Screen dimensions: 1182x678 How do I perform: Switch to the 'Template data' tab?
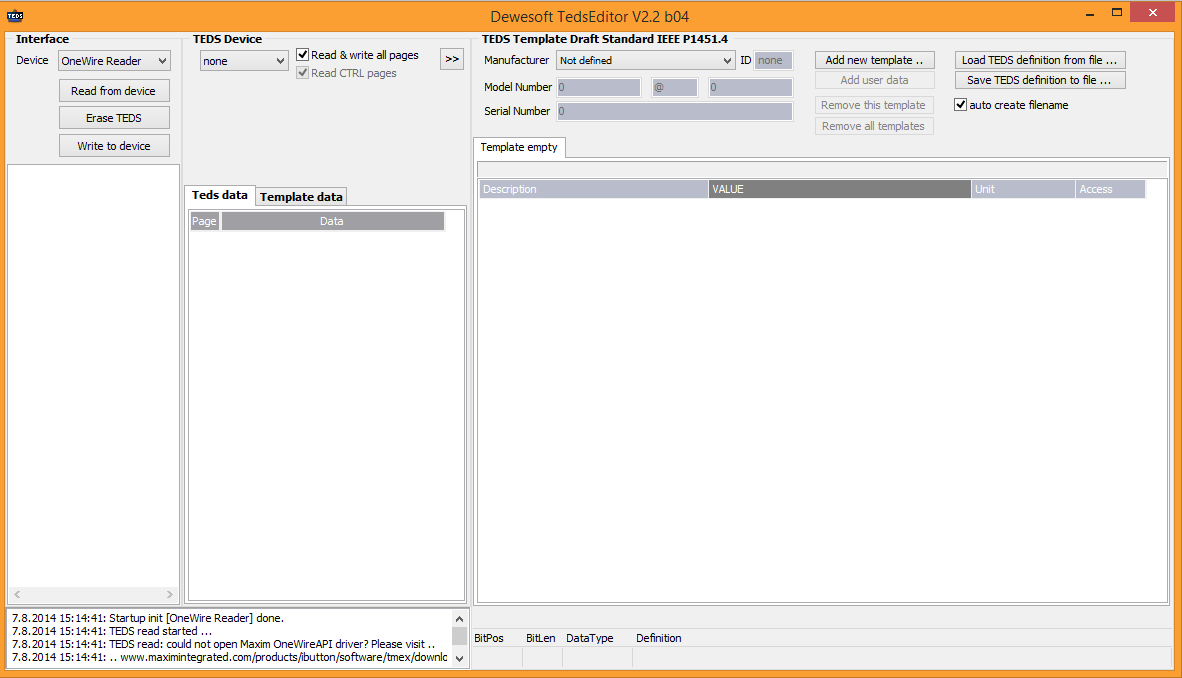301,196
